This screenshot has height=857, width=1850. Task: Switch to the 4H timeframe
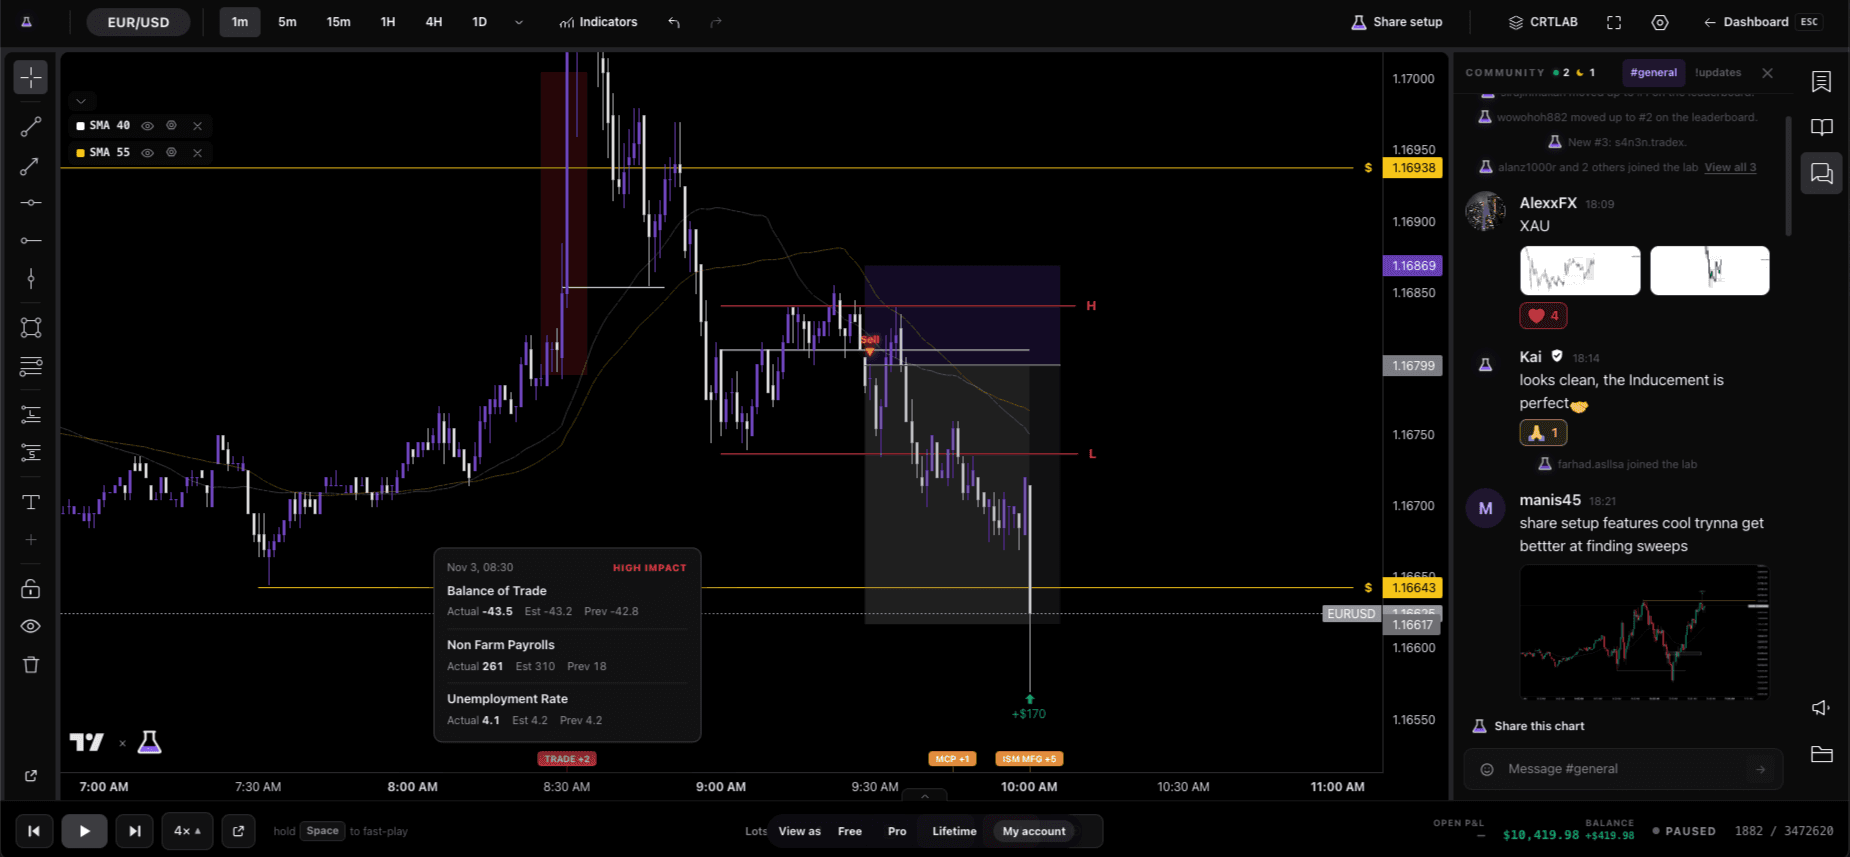(434, 22)
